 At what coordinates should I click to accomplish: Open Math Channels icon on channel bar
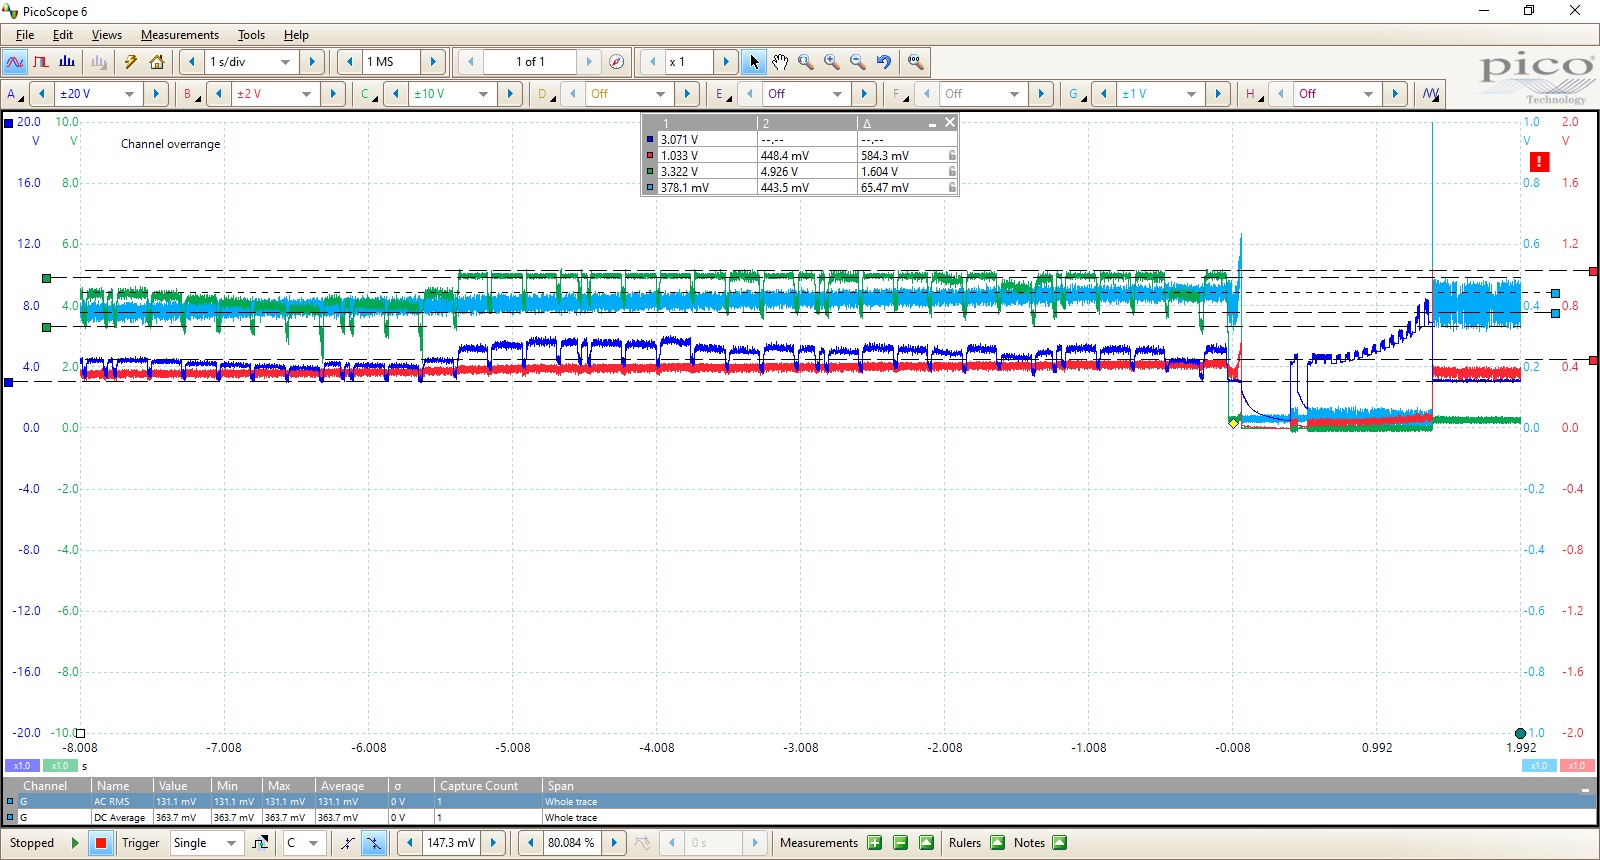coord(1431,94)
